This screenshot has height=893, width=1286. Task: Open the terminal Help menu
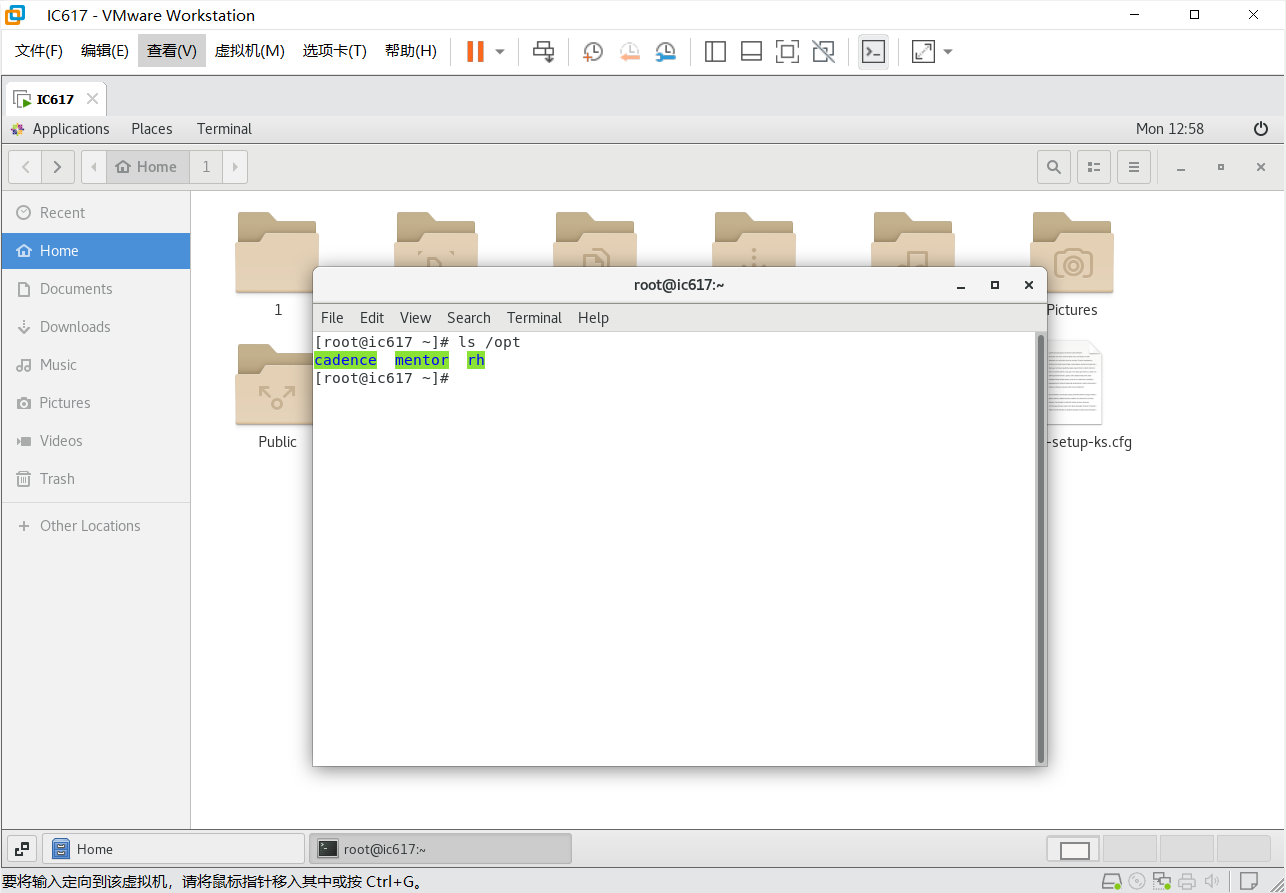coord(593,318)
